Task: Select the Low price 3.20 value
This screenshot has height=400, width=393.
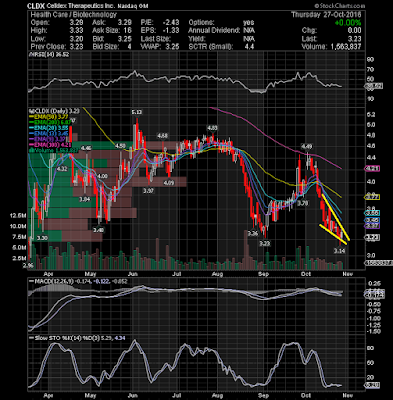Action: point(76,39)
